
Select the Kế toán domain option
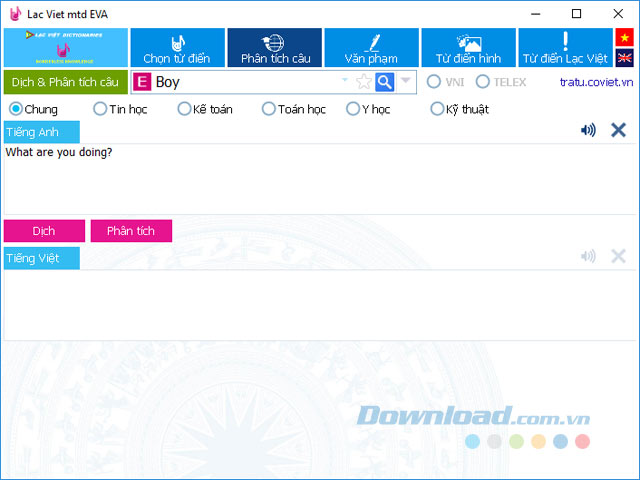click(x=205, y=109)
